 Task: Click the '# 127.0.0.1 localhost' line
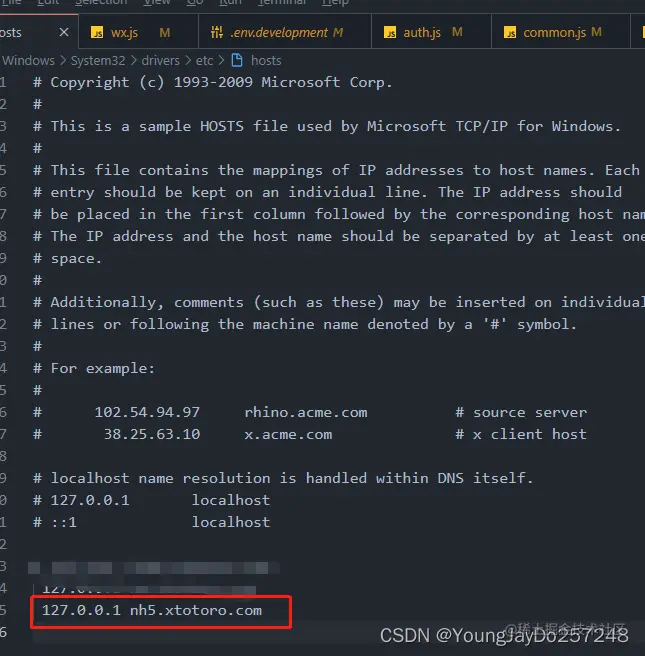click(x=152, y=500)
